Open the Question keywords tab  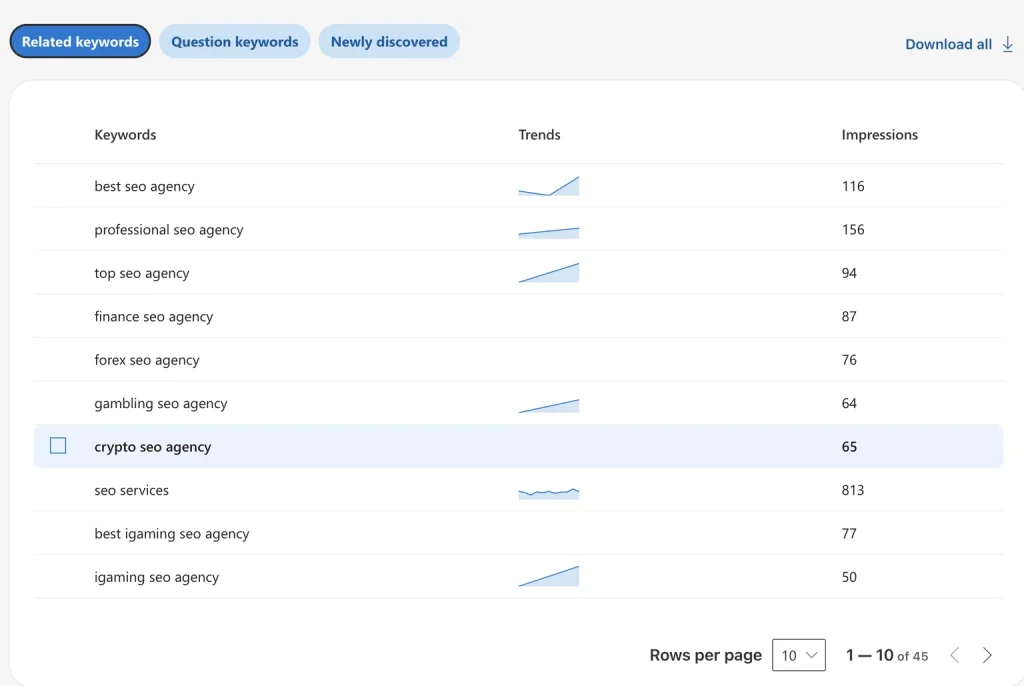coord(234,41)
